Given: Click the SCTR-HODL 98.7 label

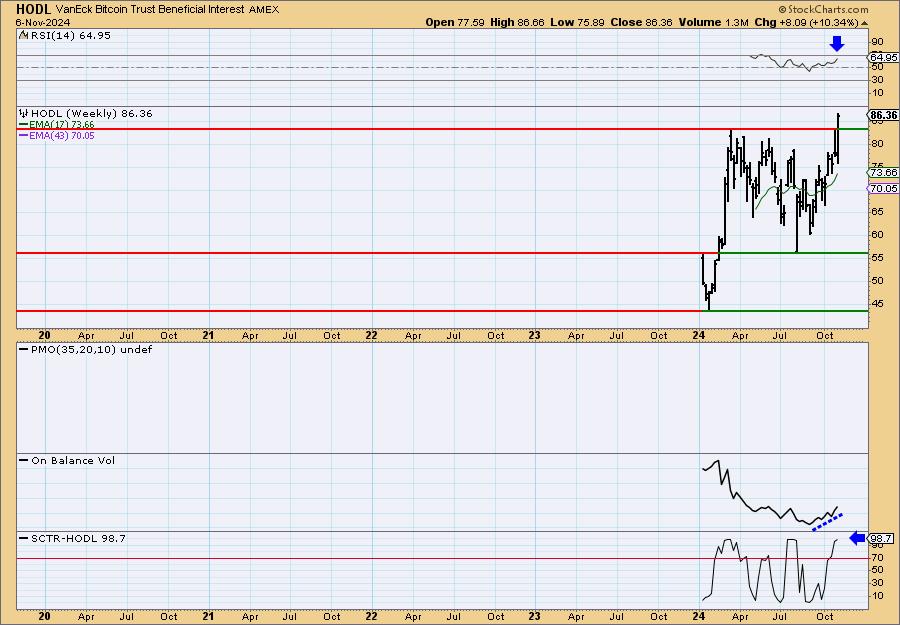Looking at the screenshot, I should 78,538.
